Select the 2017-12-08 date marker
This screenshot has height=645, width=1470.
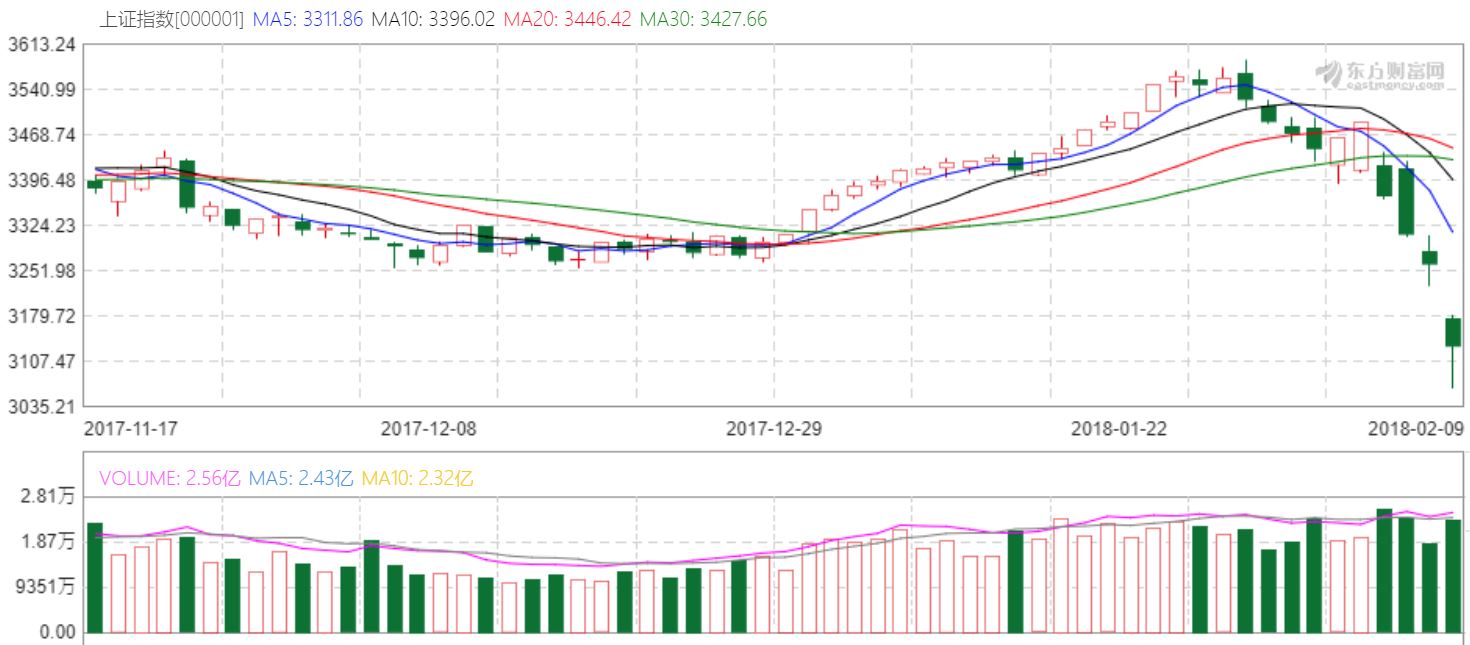point(428,428)
